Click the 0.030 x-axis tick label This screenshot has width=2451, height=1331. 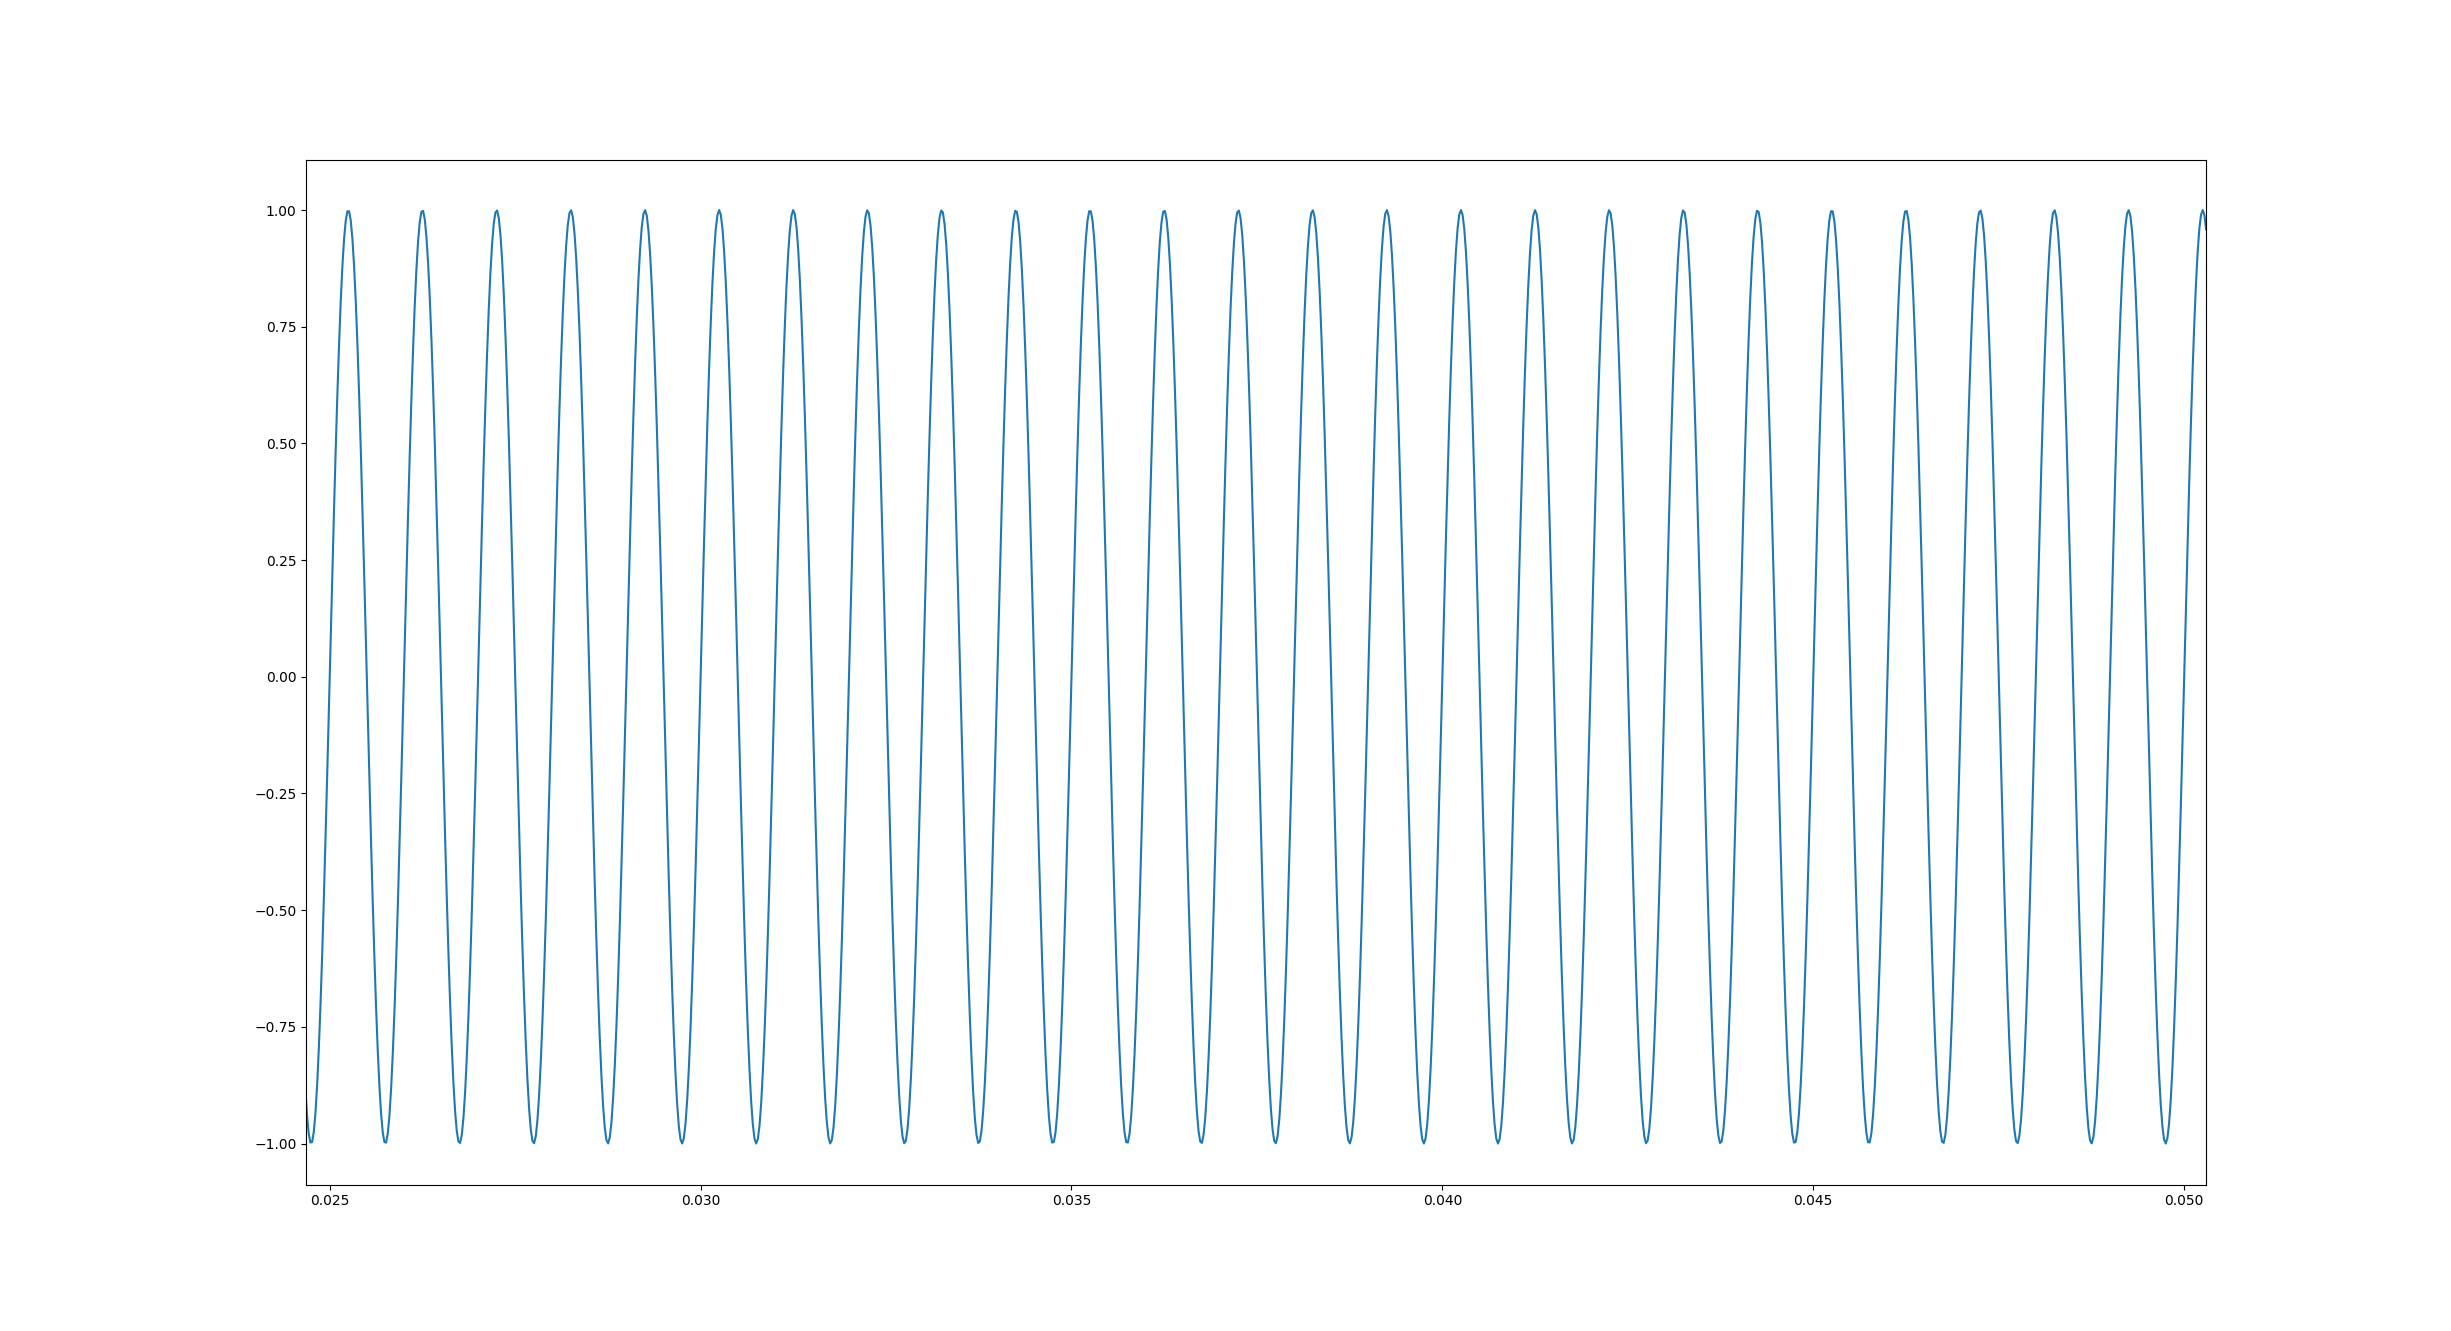[x=701, y=1200]
